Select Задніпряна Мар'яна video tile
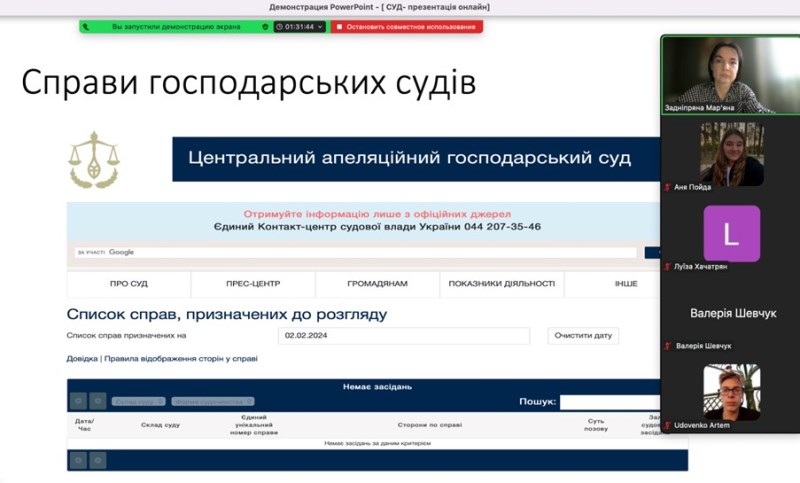Viewport: 800px width, 483px height. (731, 75)
